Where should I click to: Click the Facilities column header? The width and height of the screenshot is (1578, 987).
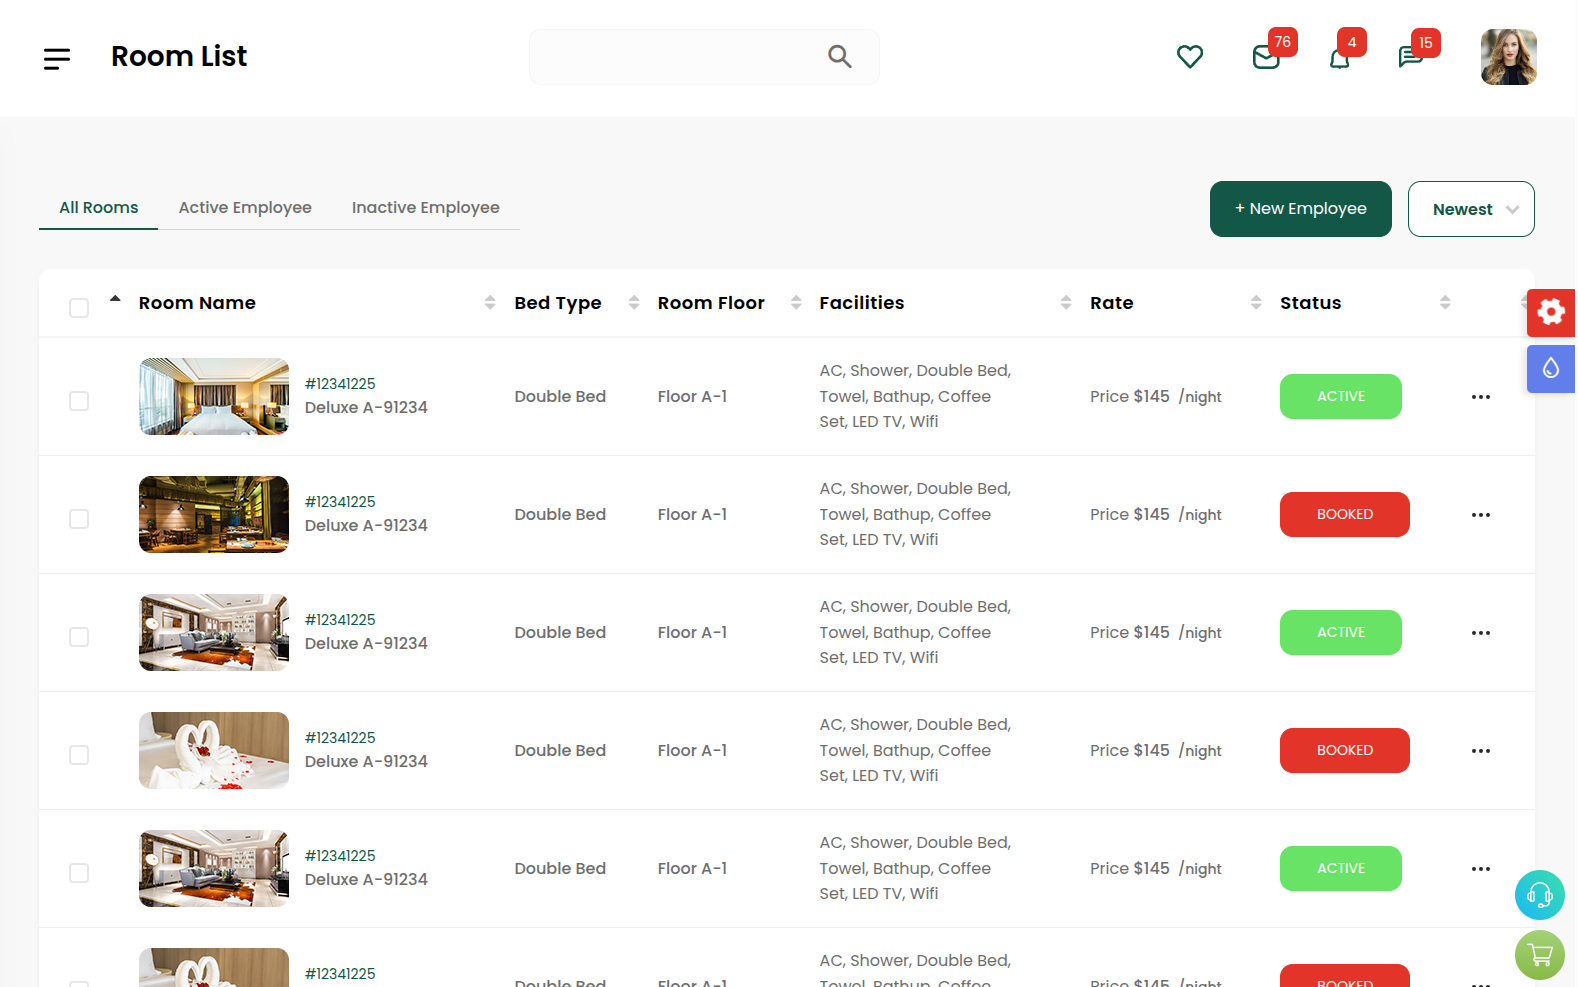(x=862, y=303)
